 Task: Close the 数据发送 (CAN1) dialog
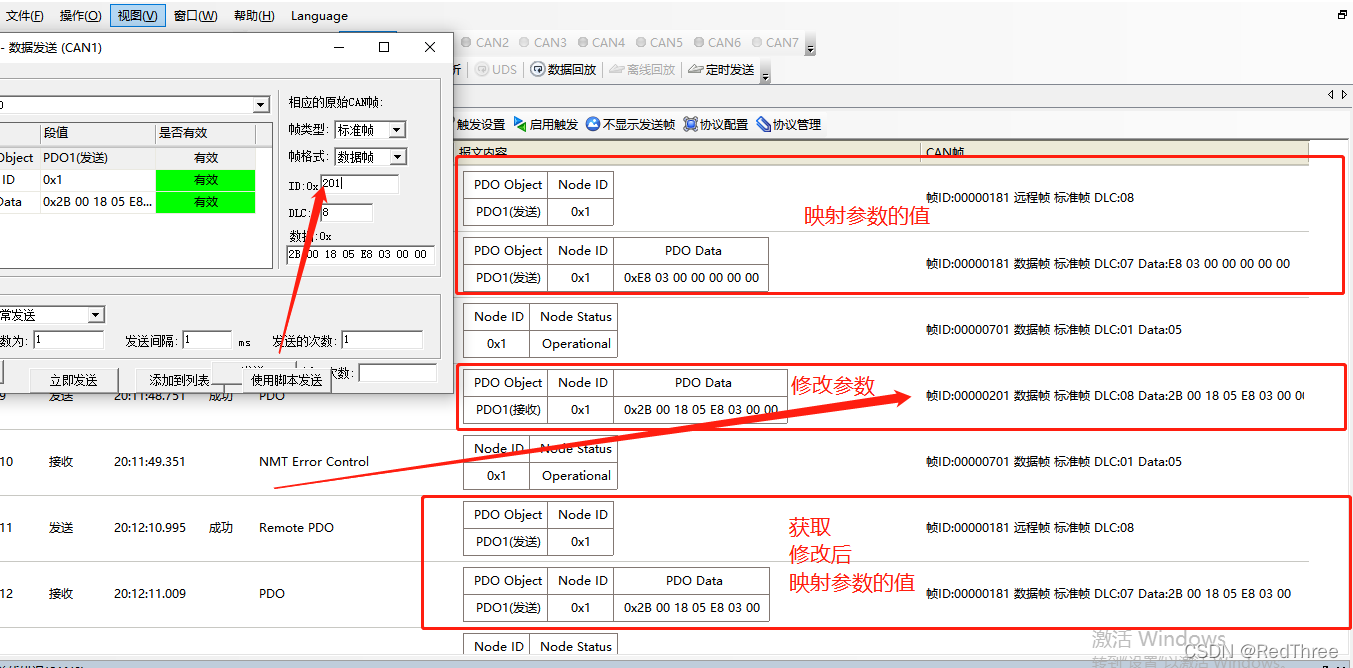(430, 47)
